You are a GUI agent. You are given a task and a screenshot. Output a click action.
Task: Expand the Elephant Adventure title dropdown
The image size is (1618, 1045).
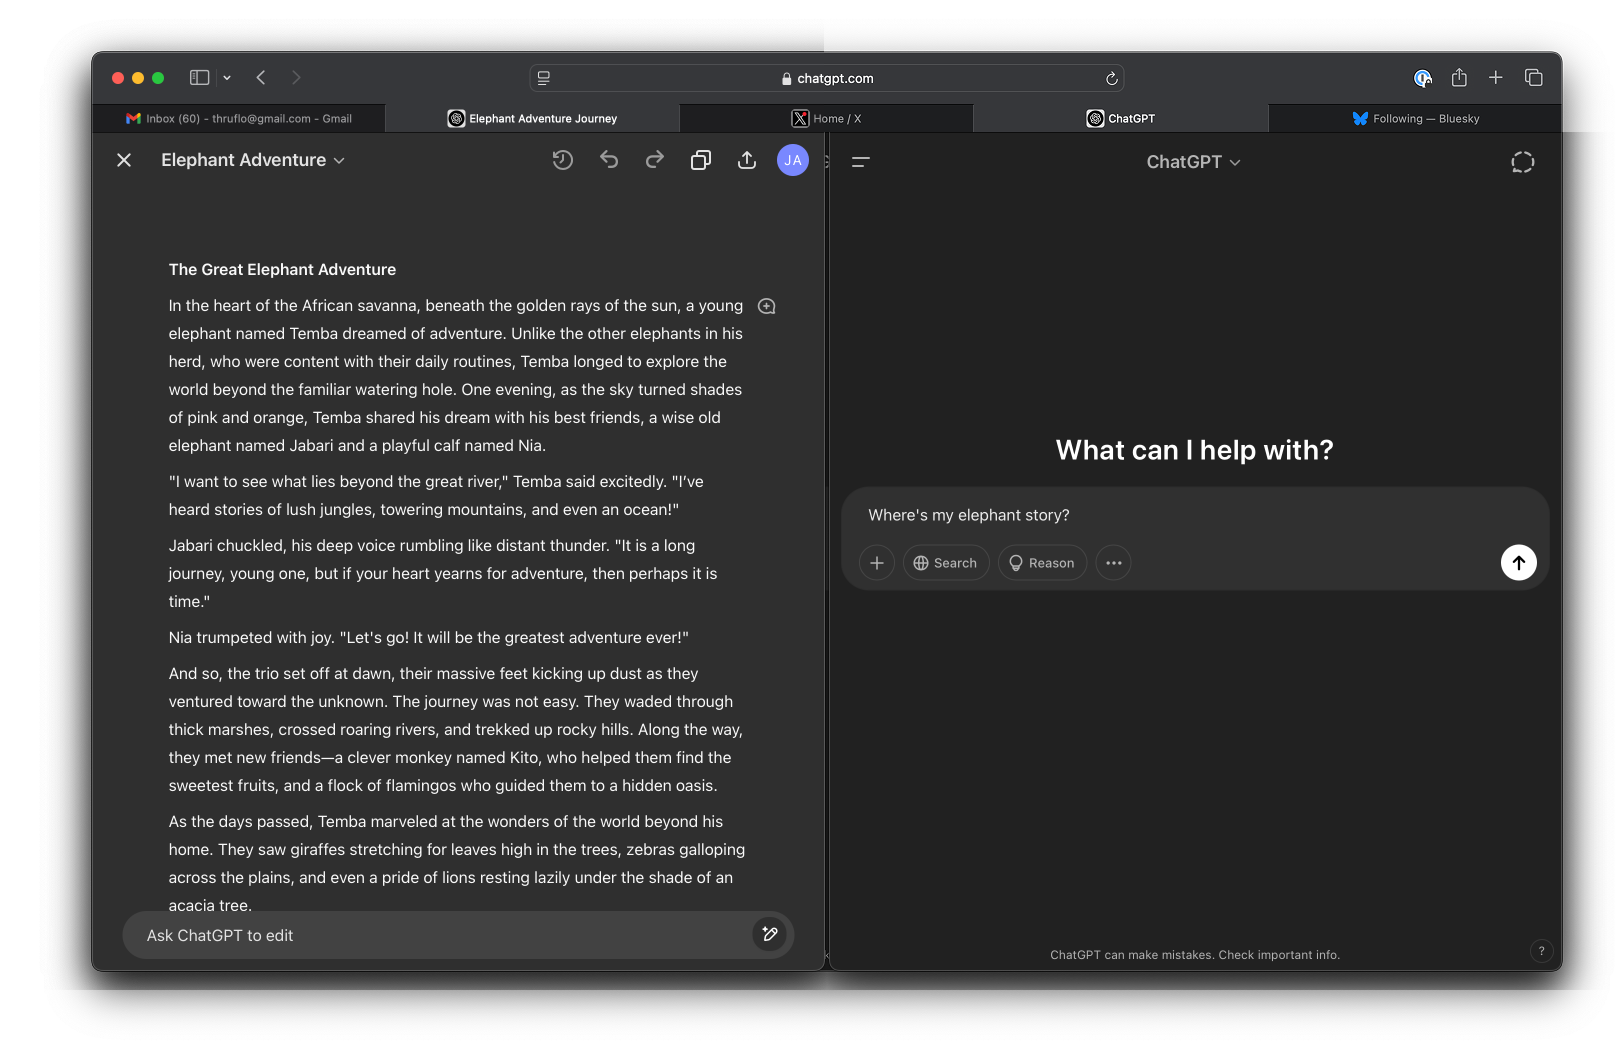pyautogui.click(x=339, y=161)
